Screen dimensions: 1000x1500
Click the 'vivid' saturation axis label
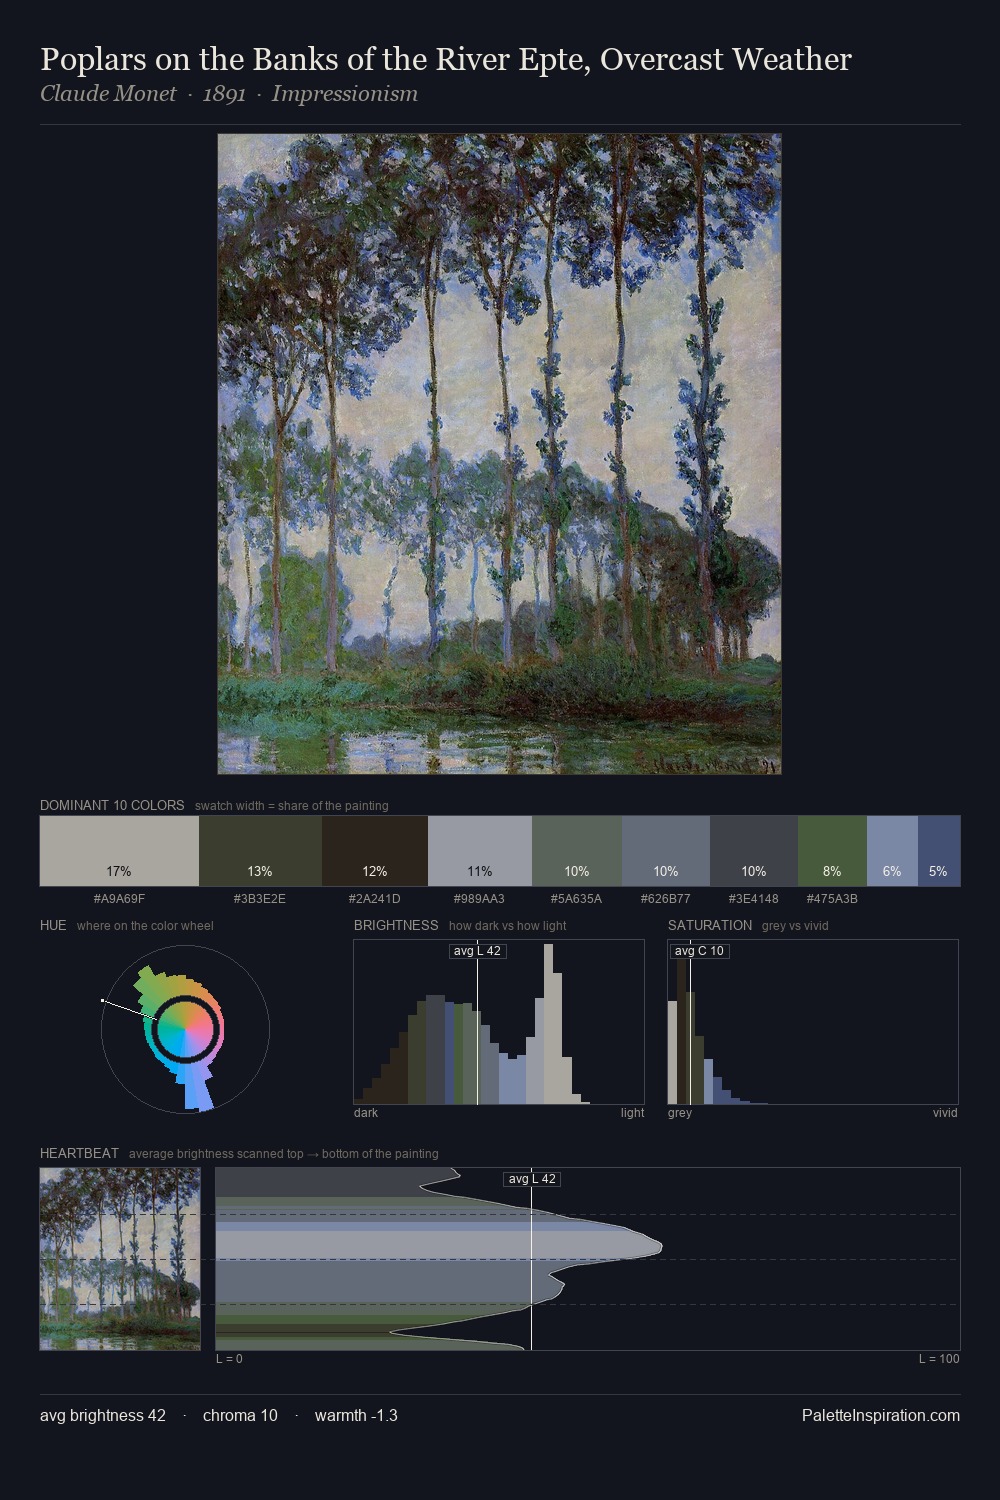coord(945,1113)
